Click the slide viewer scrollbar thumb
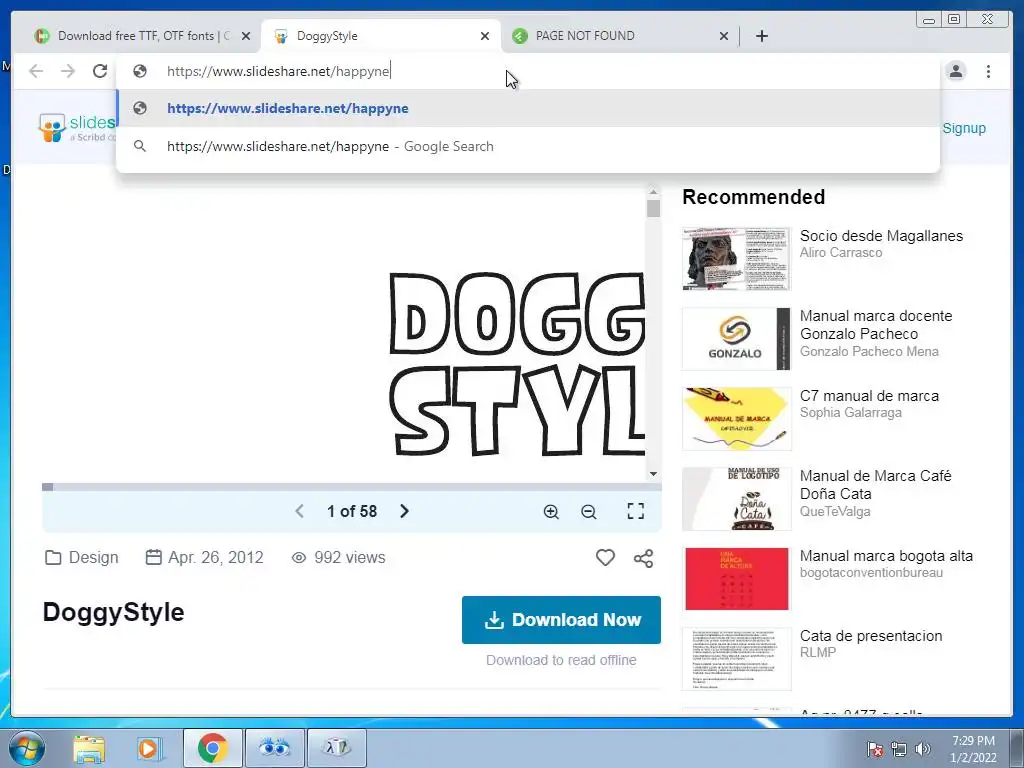Image resolution: width=1024 pixels, height=768 pixels. [x=653, y=208]
